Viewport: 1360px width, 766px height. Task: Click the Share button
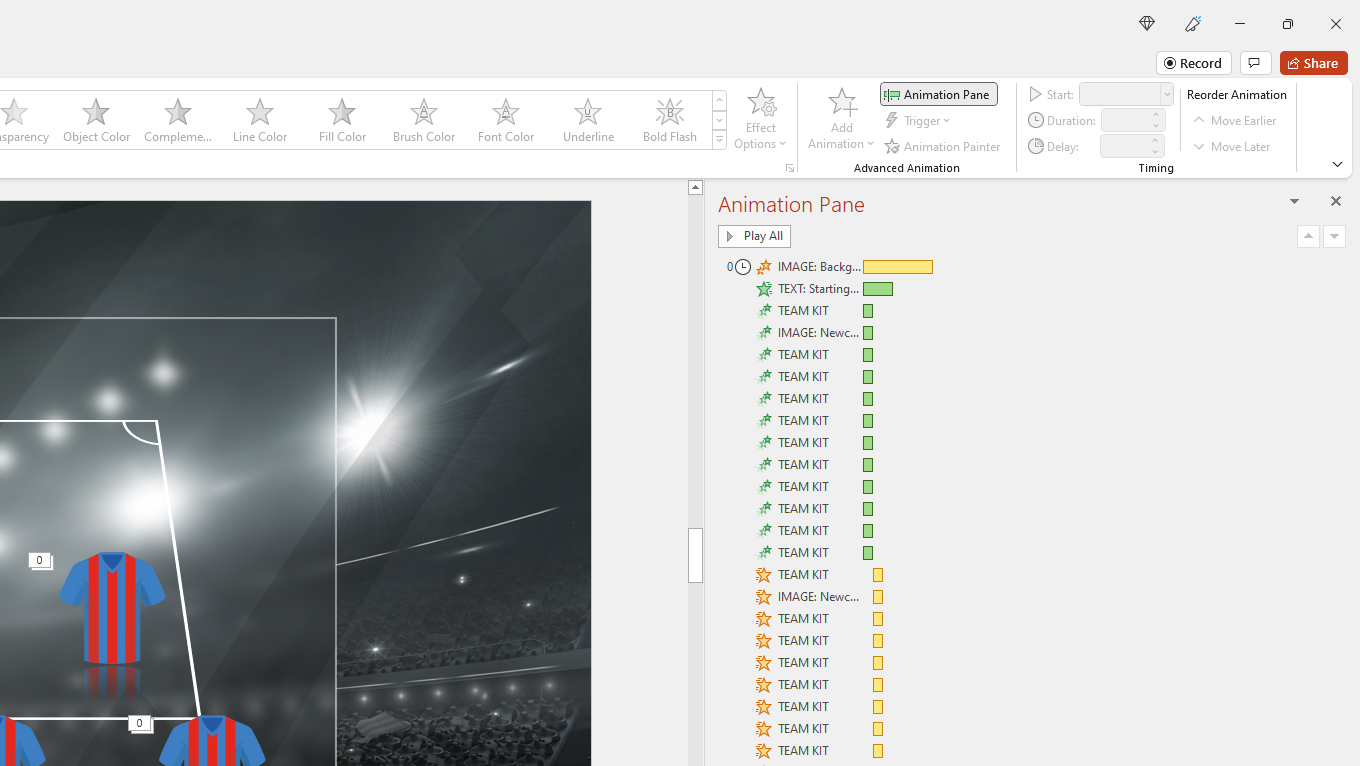(x=1313, y=63)
